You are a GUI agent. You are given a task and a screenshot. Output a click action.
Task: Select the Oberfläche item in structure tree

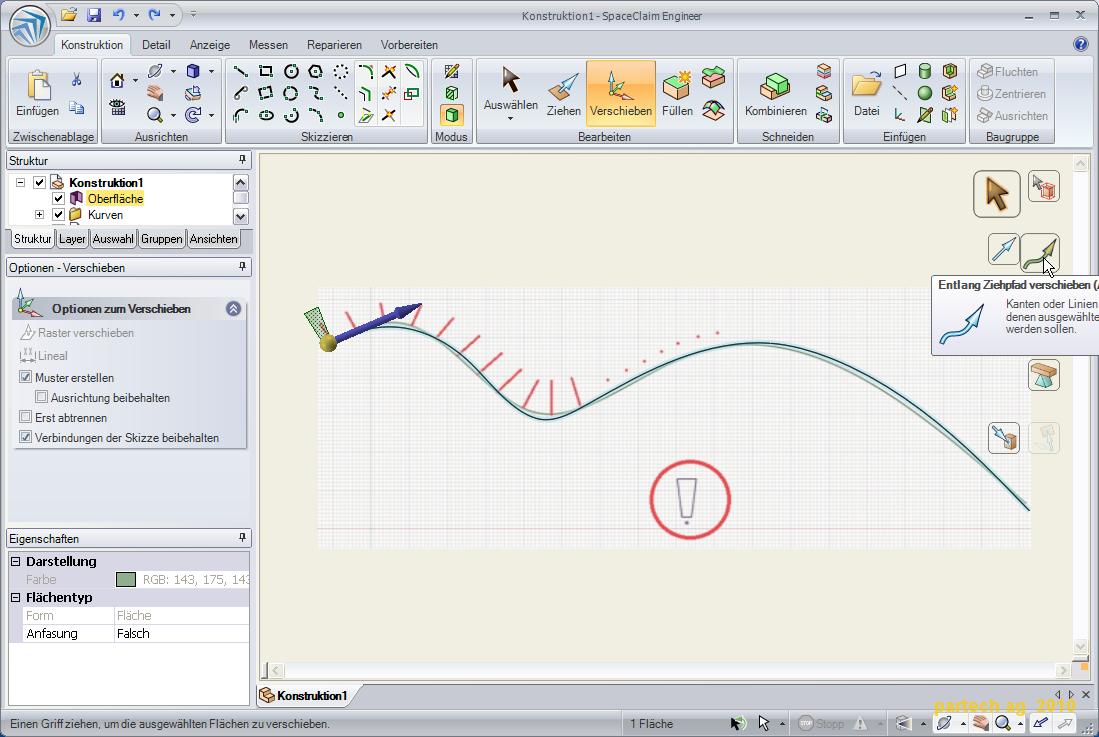(x=115, y=199)
